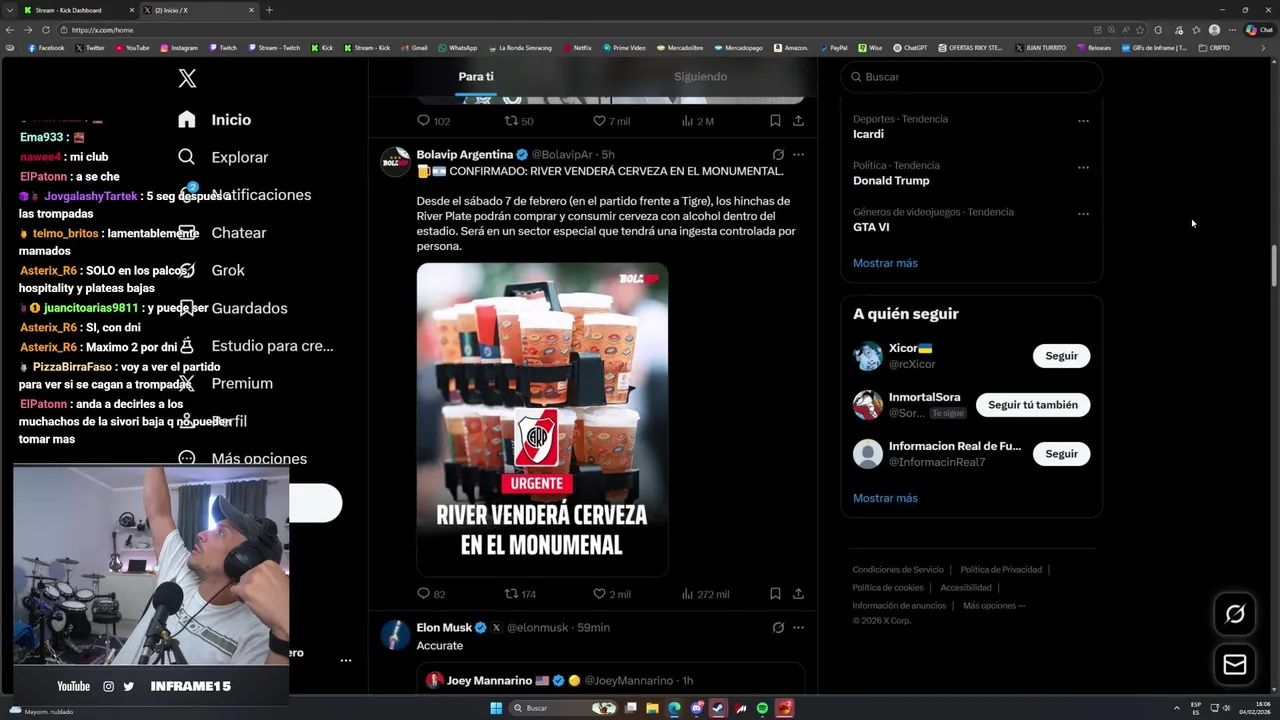Viewport: 1280px width, 720px height.
Task: Open more options for Donald Trump trend
Action: [x=1083, y=168]
